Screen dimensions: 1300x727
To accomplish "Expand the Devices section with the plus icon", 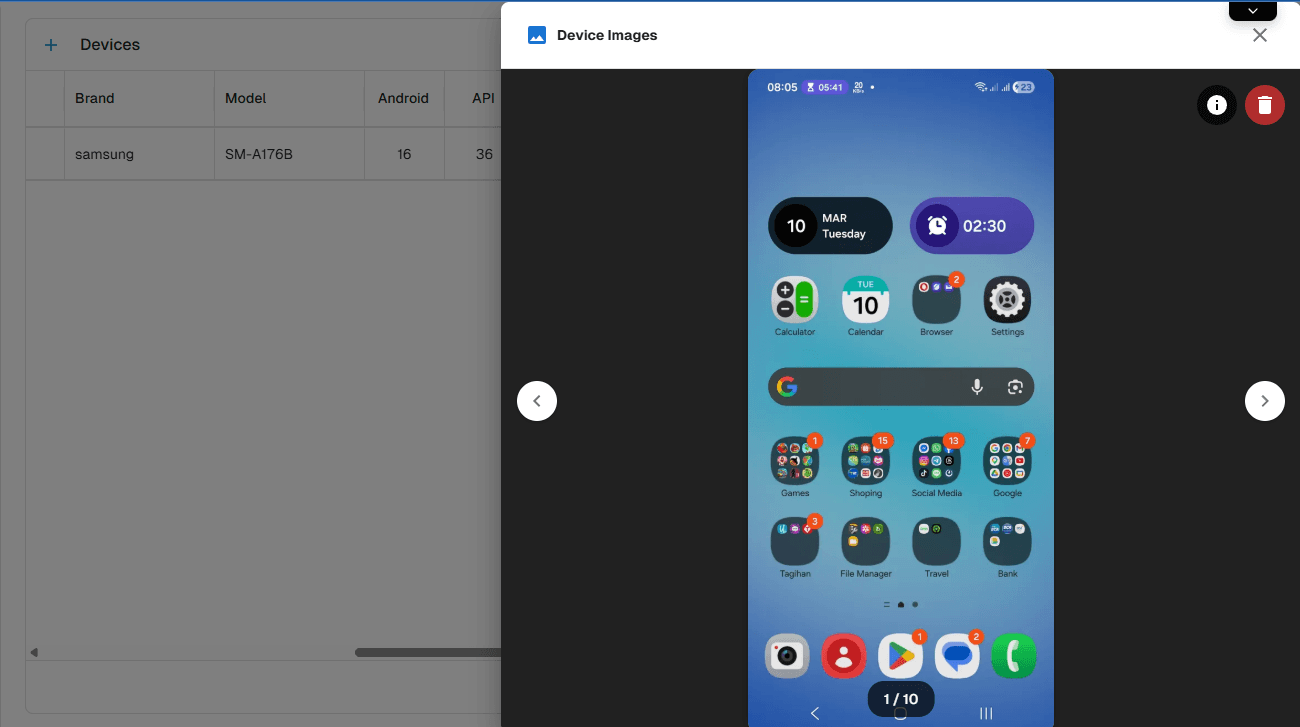I will click(50, 44).
